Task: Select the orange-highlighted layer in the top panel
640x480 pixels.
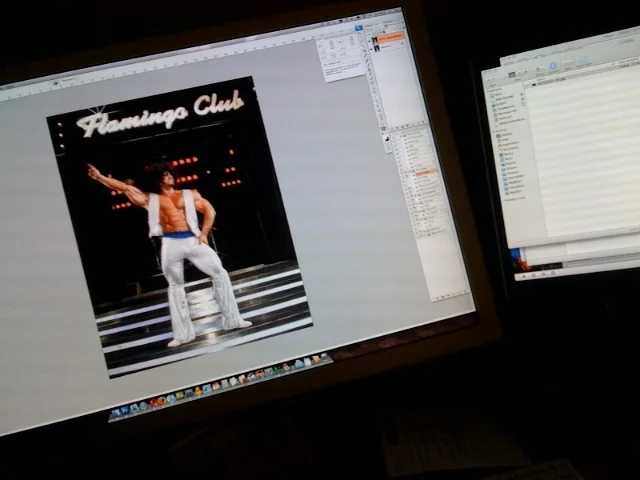Action: (x=390, y=37)
